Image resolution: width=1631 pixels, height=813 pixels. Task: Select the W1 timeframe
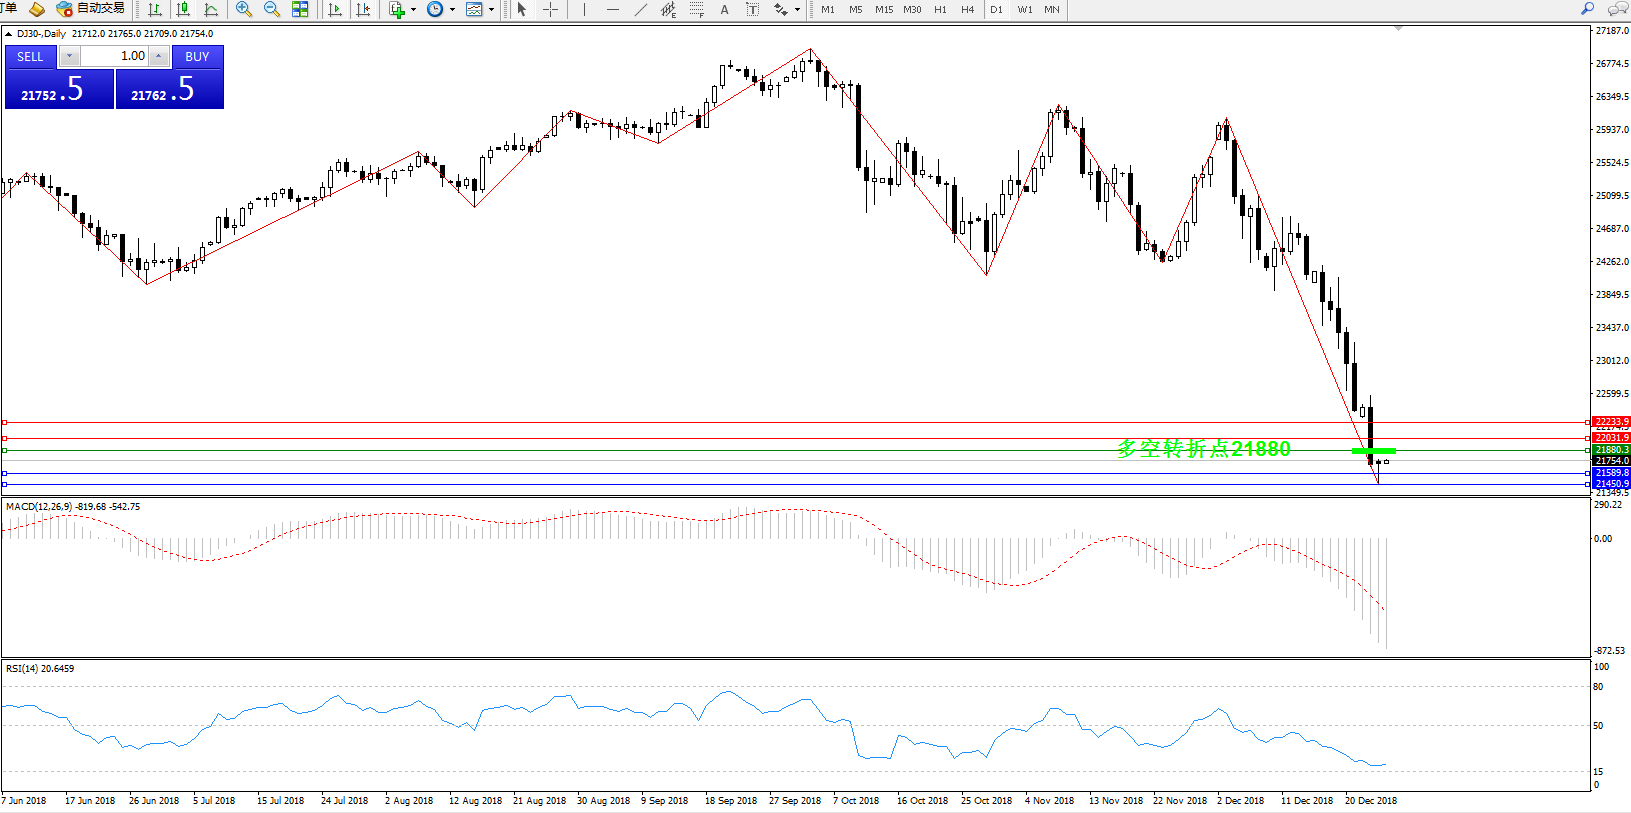coord(1025,9)
